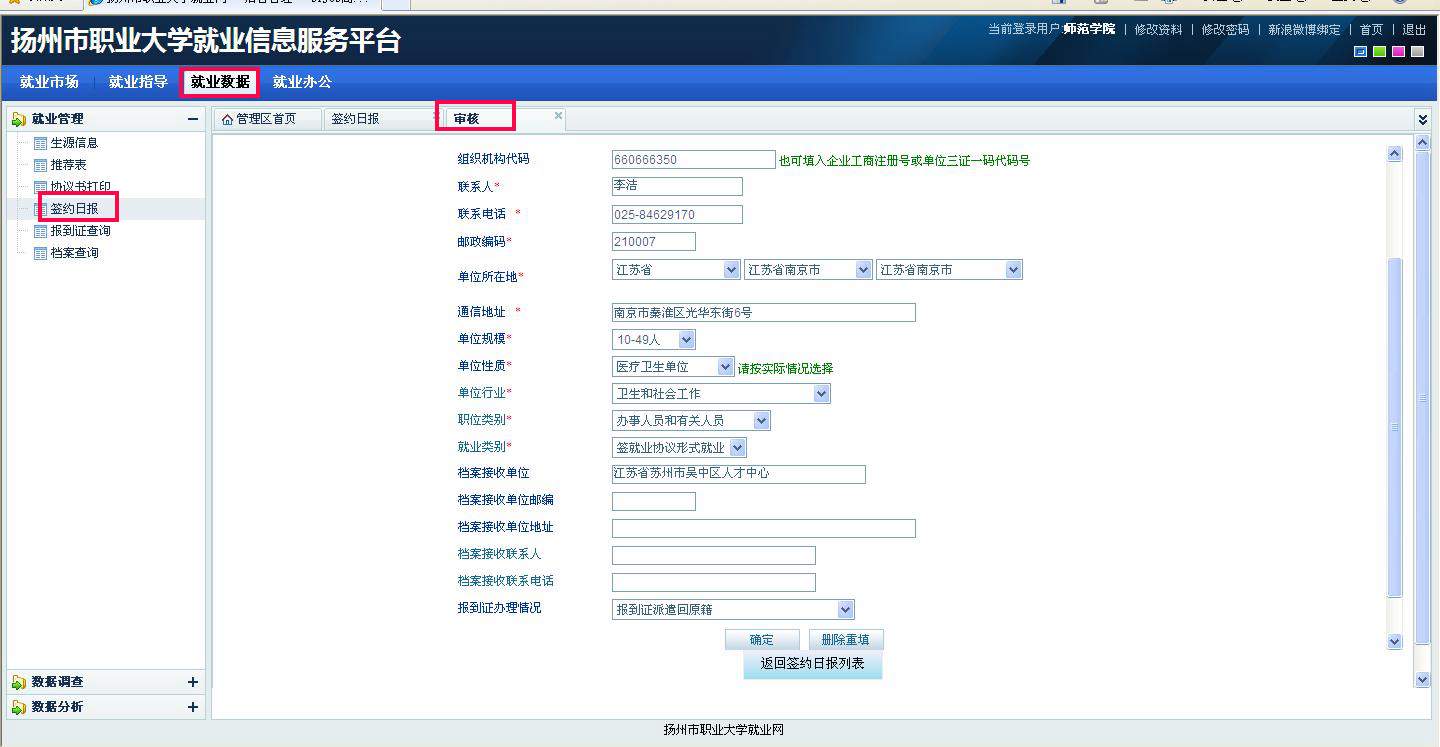Screen dimensions: 1440x747
Task: Open the 就业指导 menu
Action: [138, 82]
